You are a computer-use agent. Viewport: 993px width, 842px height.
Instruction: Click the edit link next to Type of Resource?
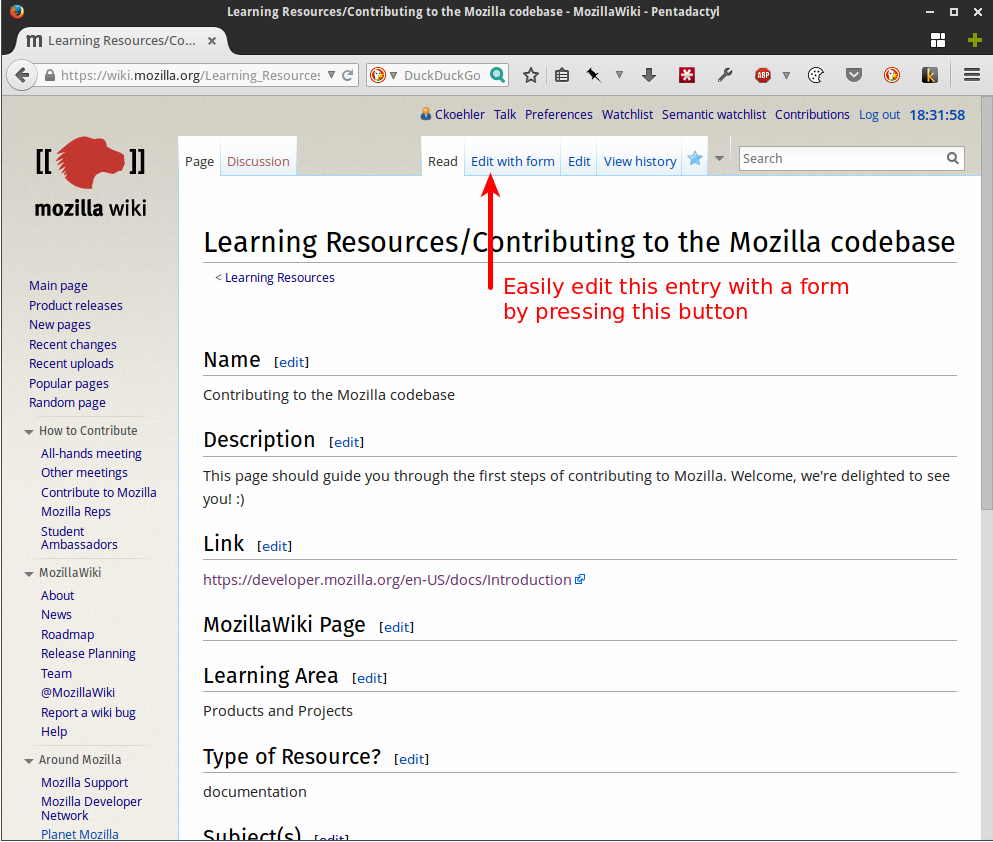[x=411, y=759]
